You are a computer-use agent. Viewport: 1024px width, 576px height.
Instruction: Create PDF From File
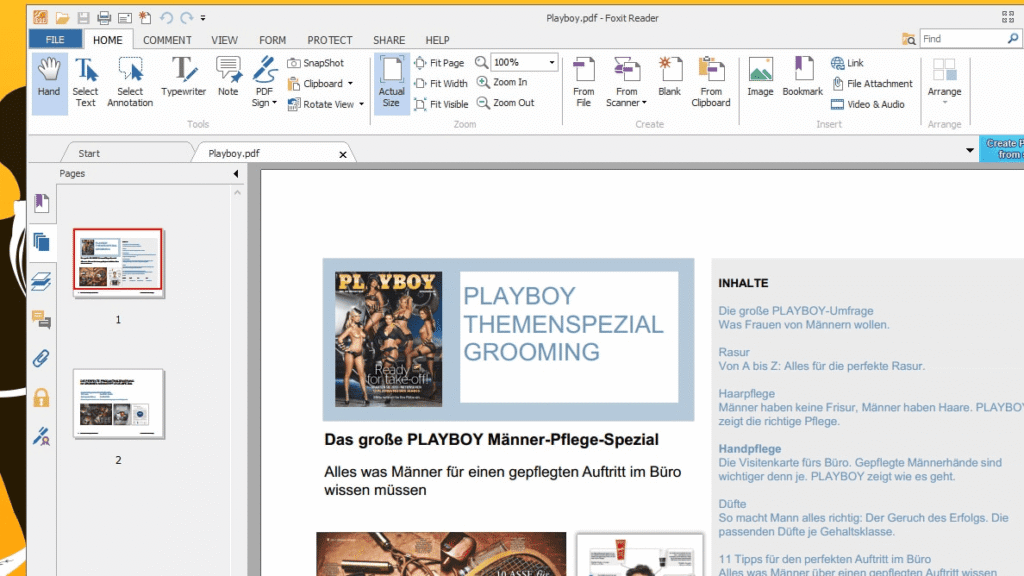pos(584,82)
